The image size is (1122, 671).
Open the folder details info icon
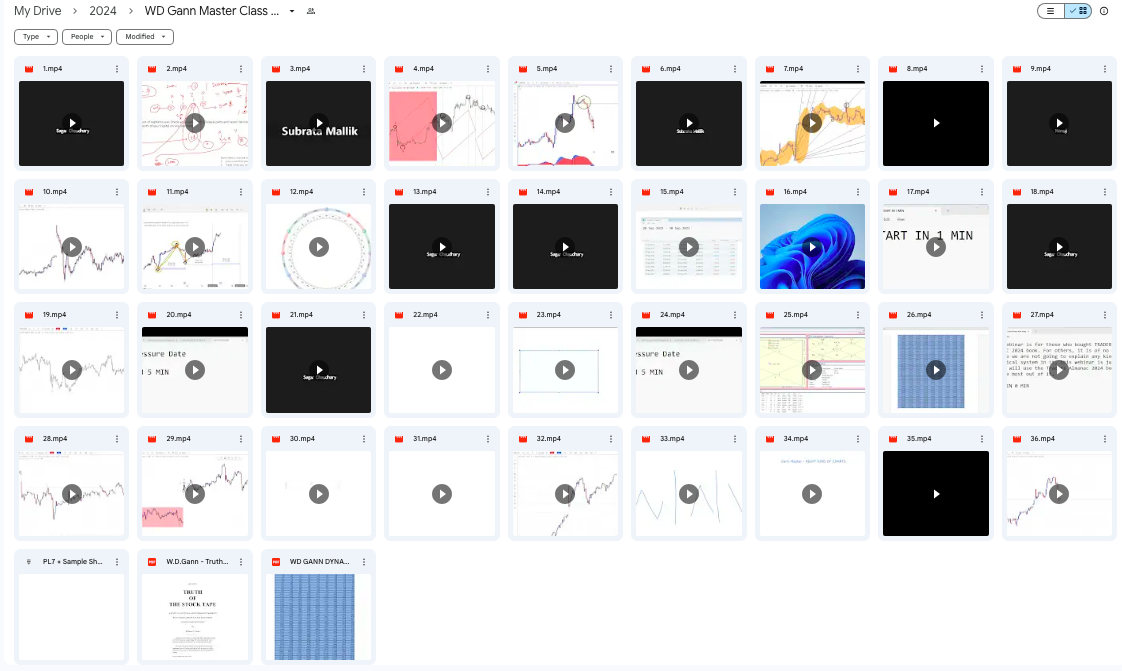point(1104,11)
